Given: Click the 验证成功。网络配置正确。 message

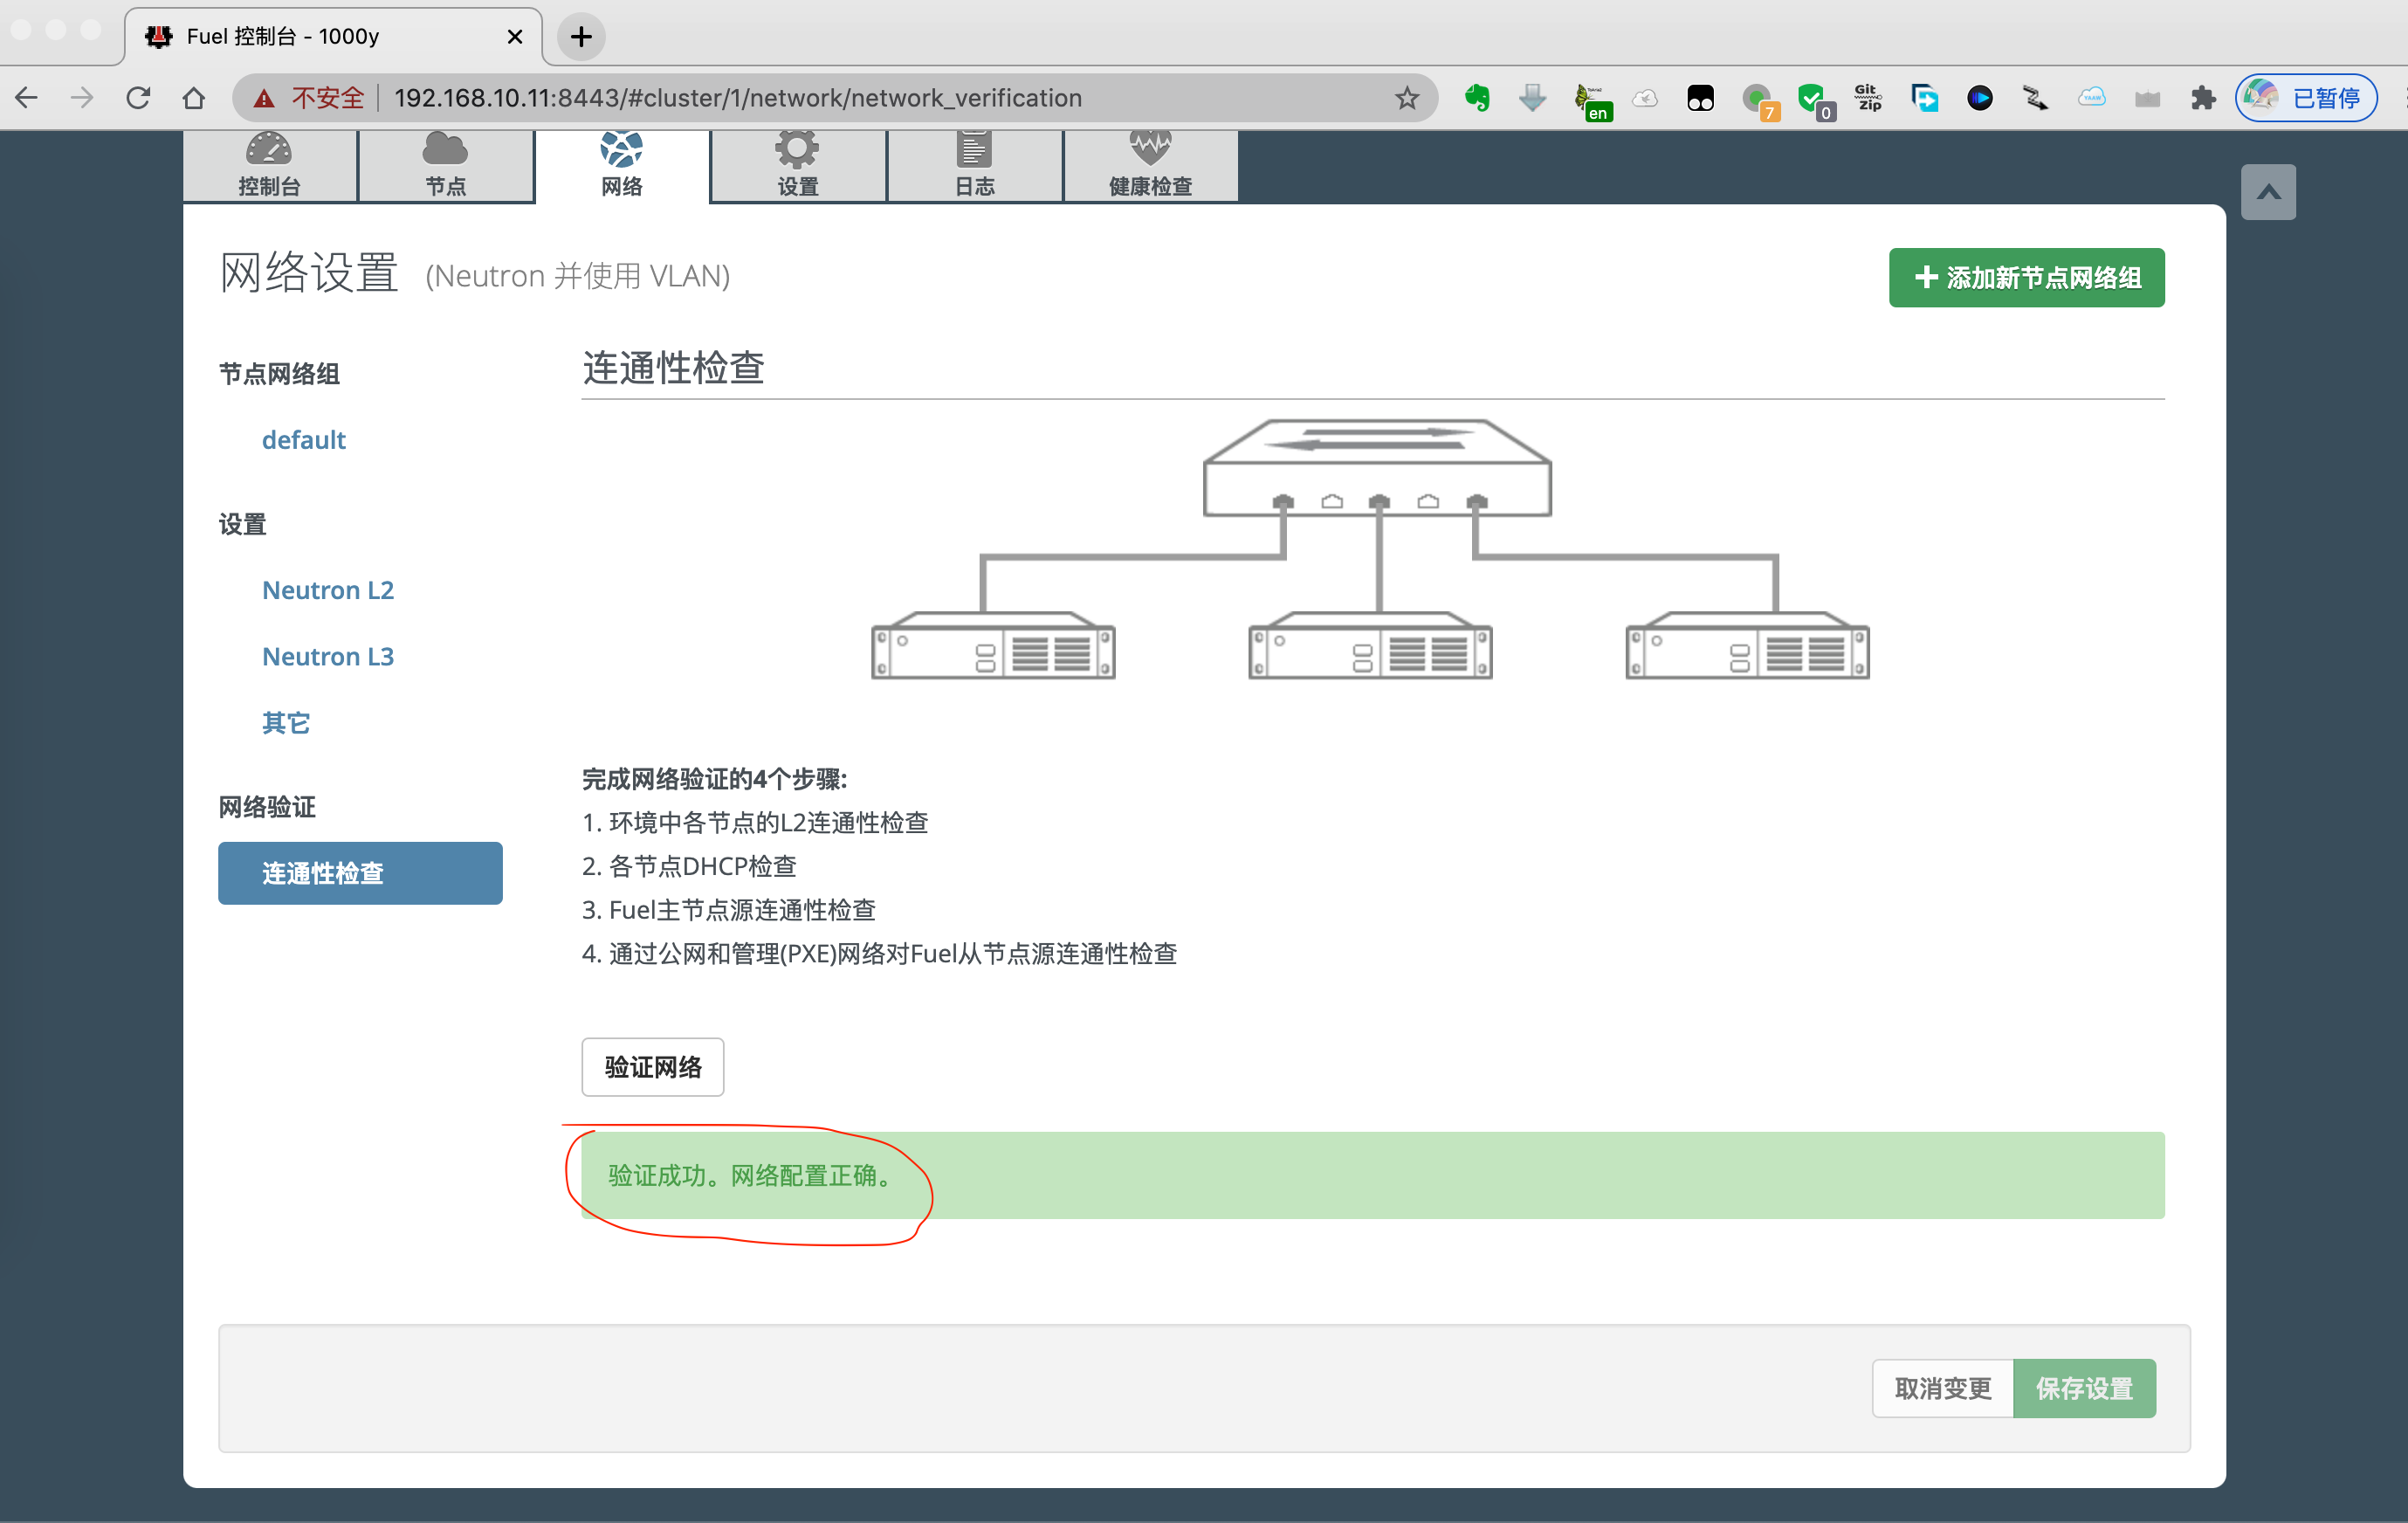Looking at the screenshot, I should 751,1175.
